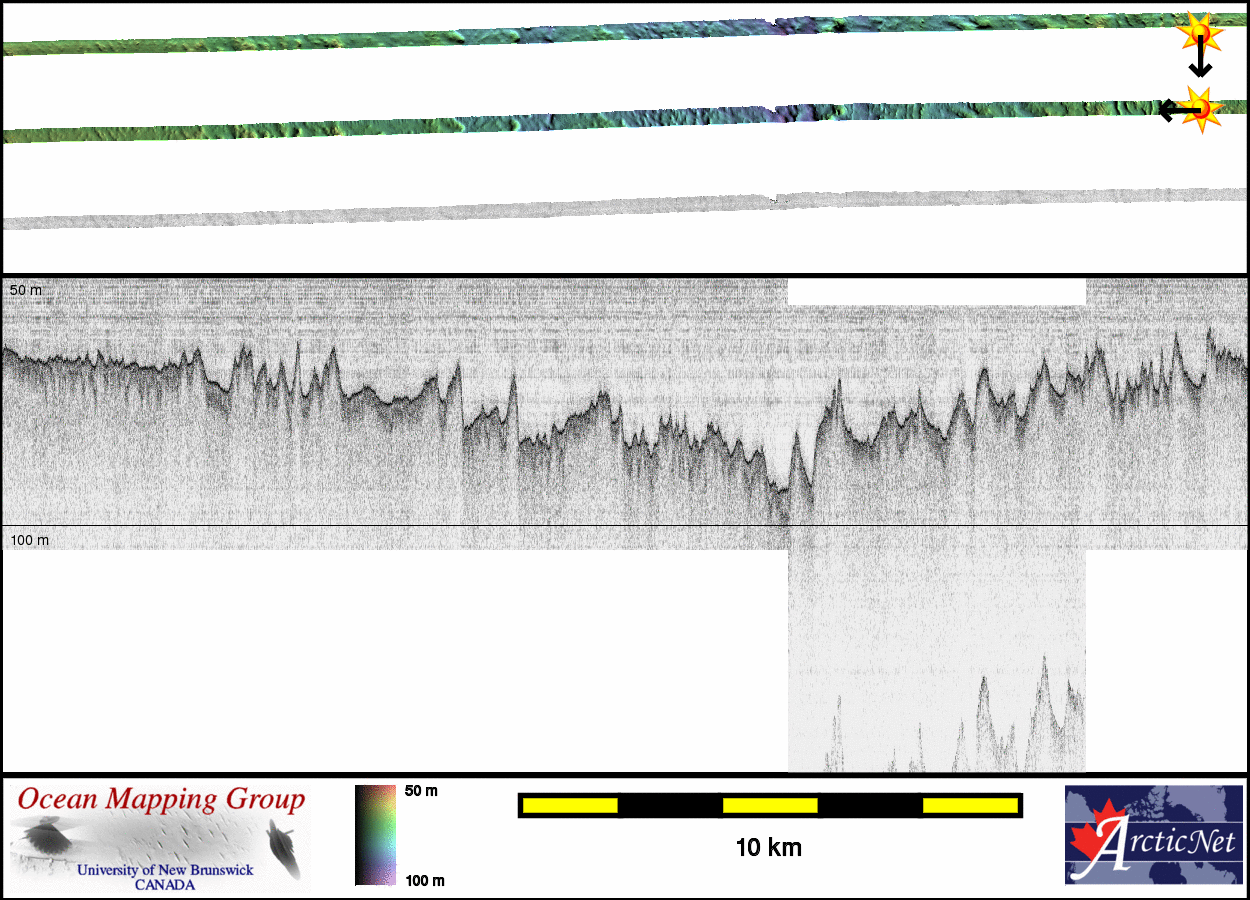This screenshot has height=900, width=1250.
Task: Click the 50 m label beside the color scale
Action: coord(421,791)
